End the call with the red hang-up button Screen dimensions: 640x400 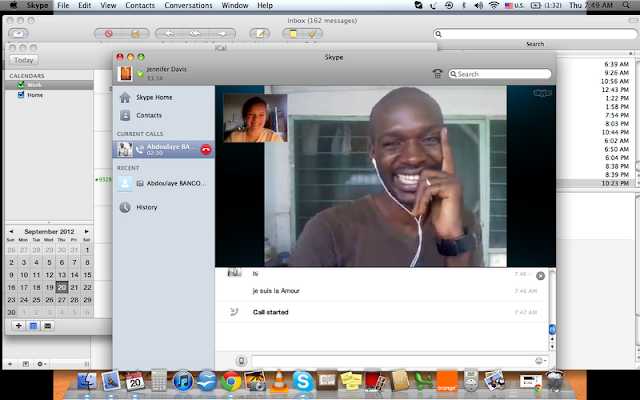[206, 150]
